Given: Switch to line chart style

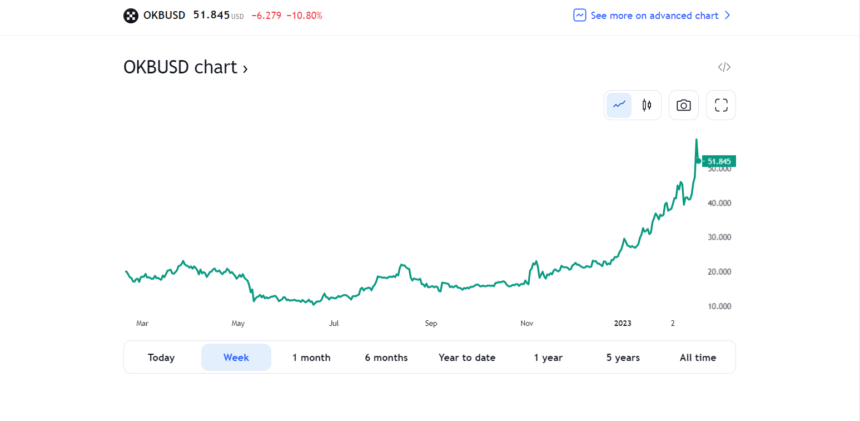Looking at the screenshot, I should pos(619,105).
